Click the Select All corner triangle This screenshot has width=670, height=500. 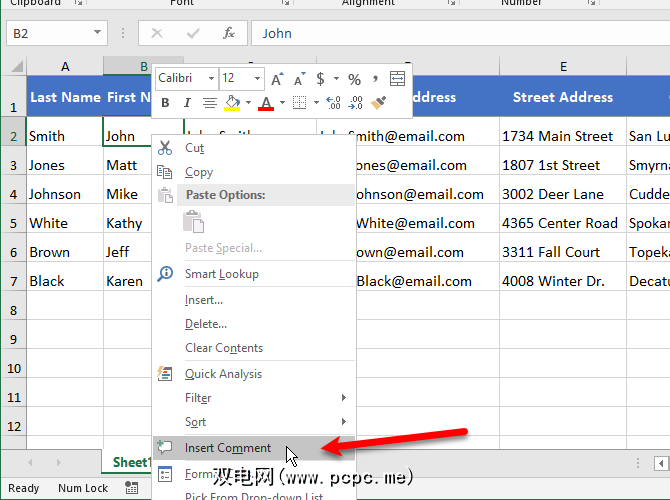pos(17,67)
